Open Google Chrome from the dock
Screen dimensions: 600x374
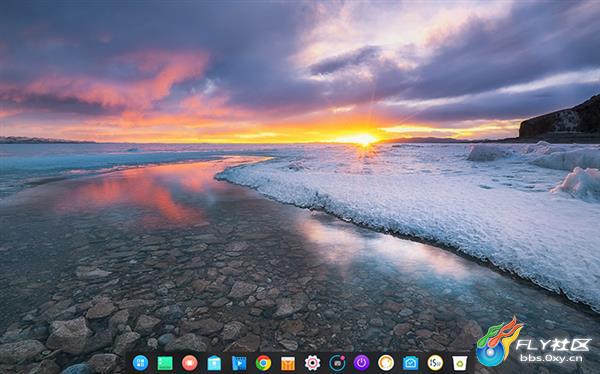(263, 363)
